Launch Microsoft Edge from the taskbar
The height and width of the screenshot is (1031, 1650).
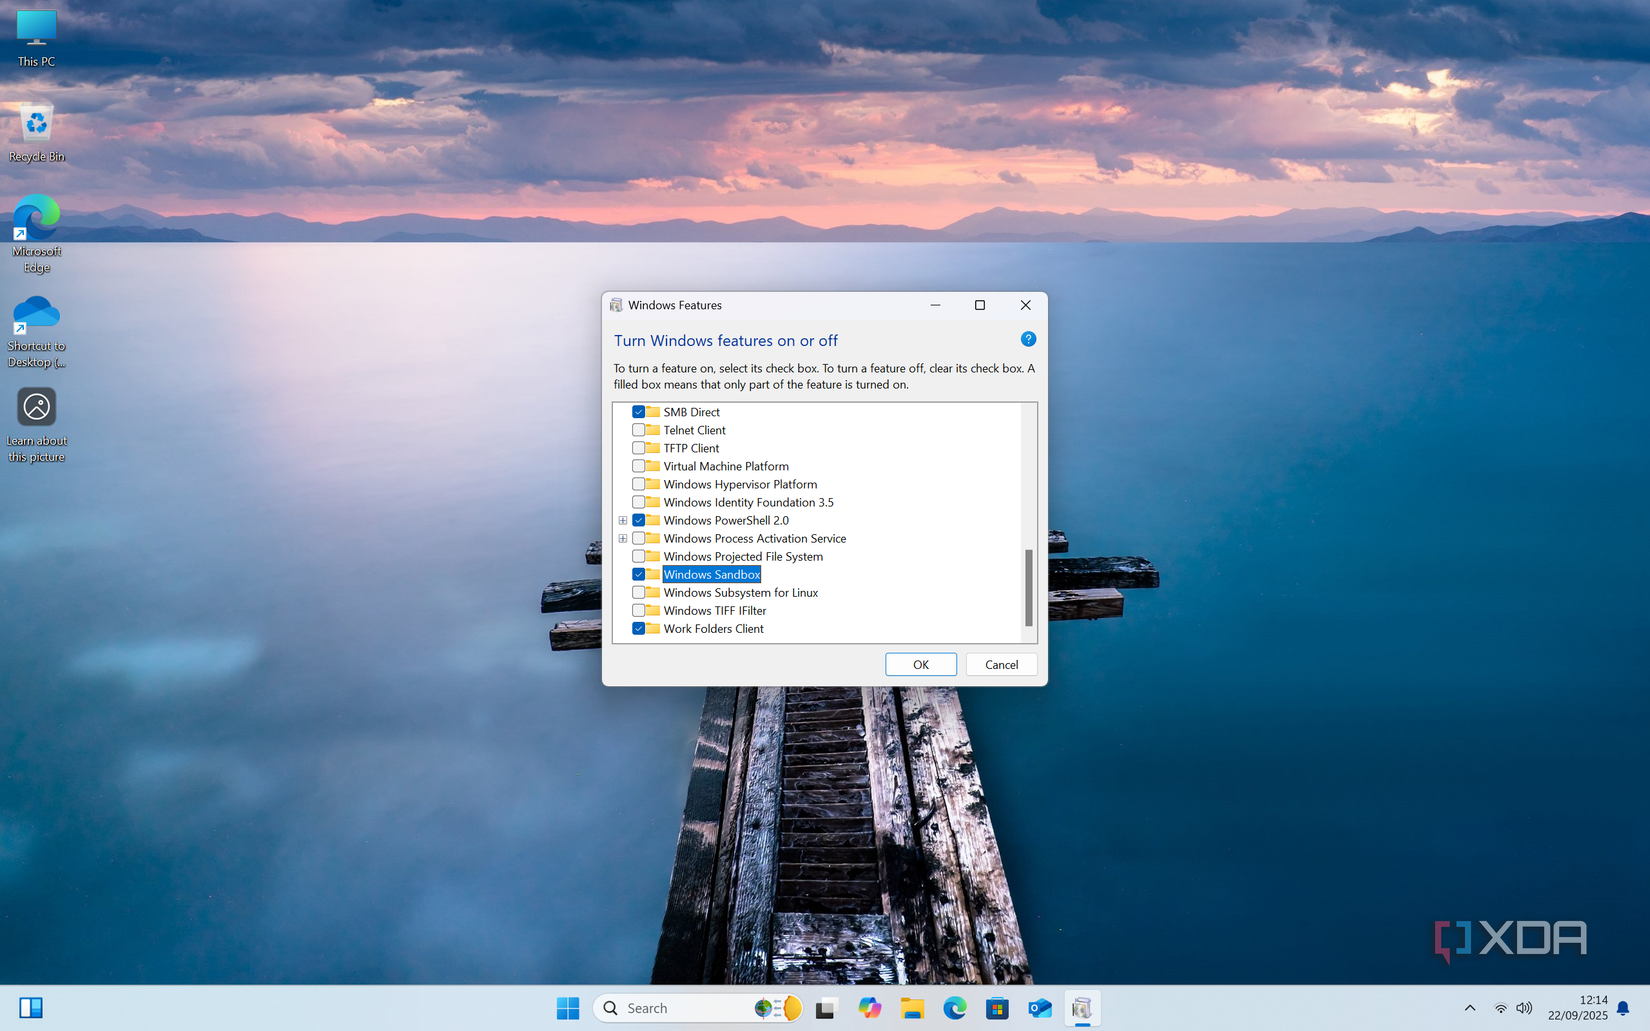point(955,1008)
